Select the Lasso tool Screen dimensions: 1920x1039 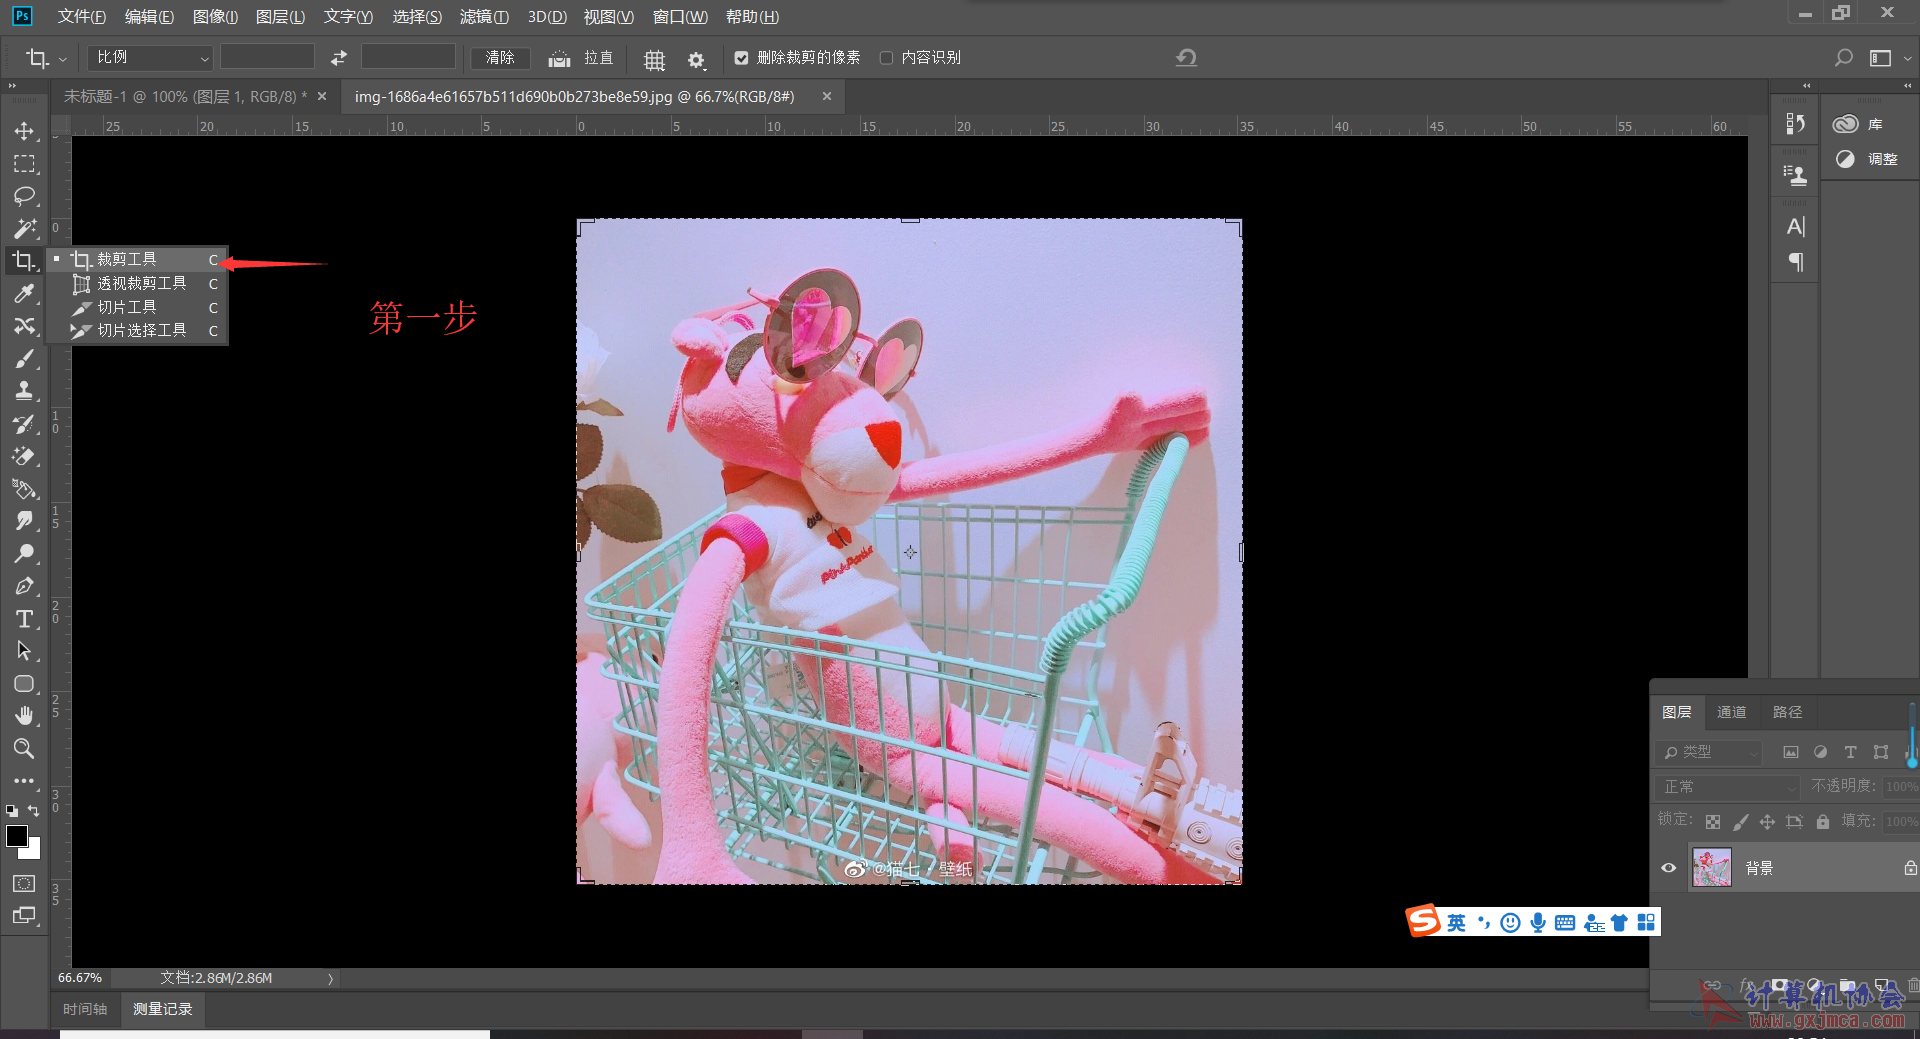click(x=24, y=196)
